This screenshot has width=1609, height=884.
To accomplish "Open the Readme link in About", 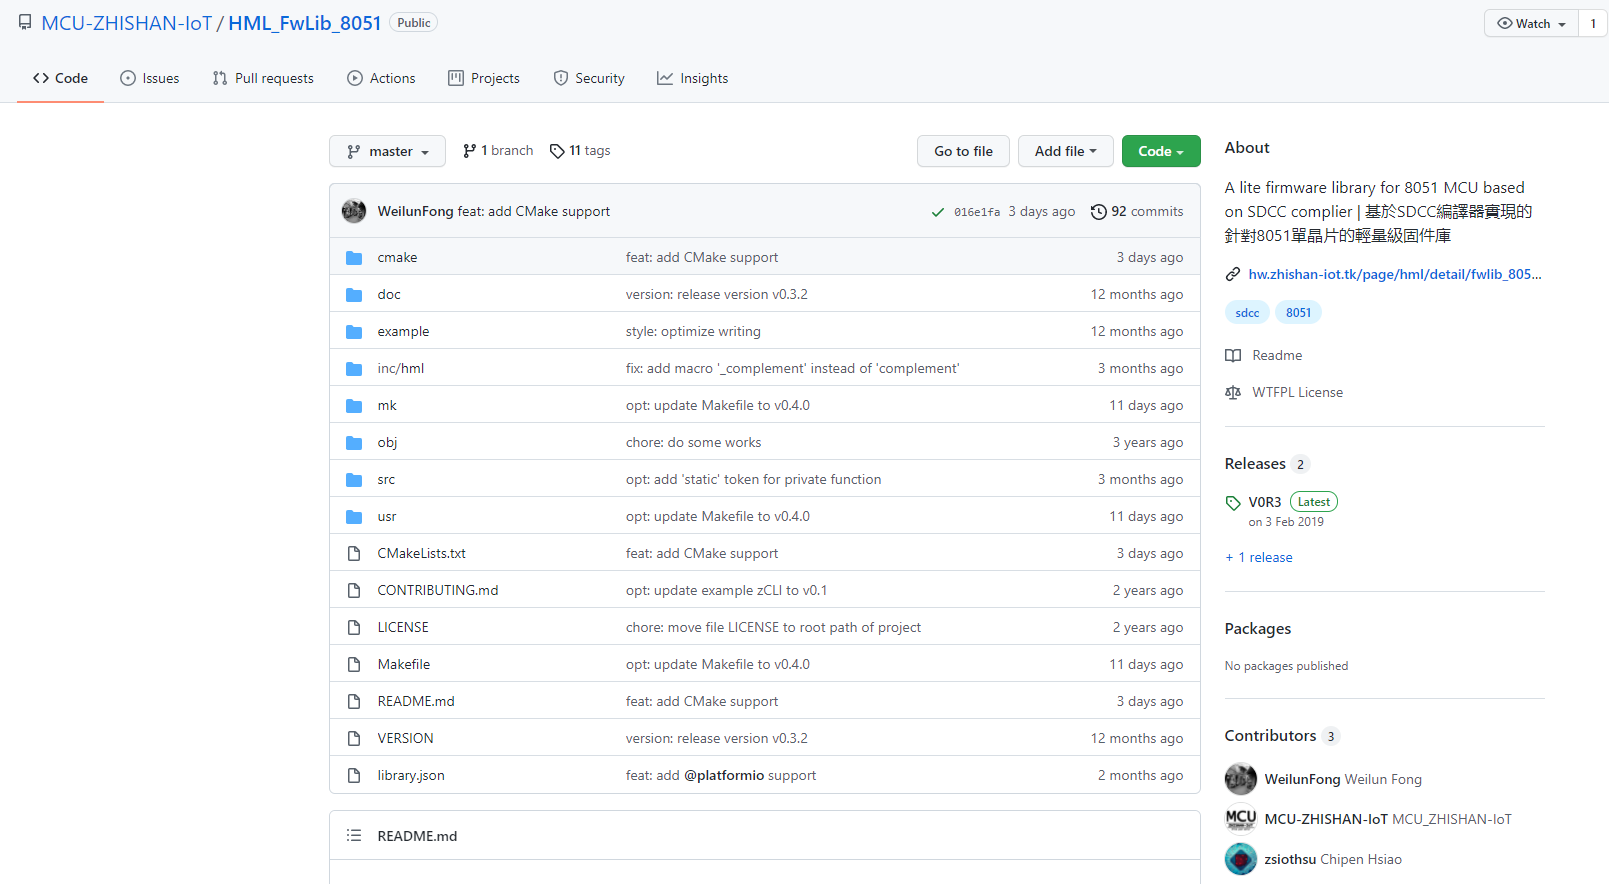I will click(1264, 356).
